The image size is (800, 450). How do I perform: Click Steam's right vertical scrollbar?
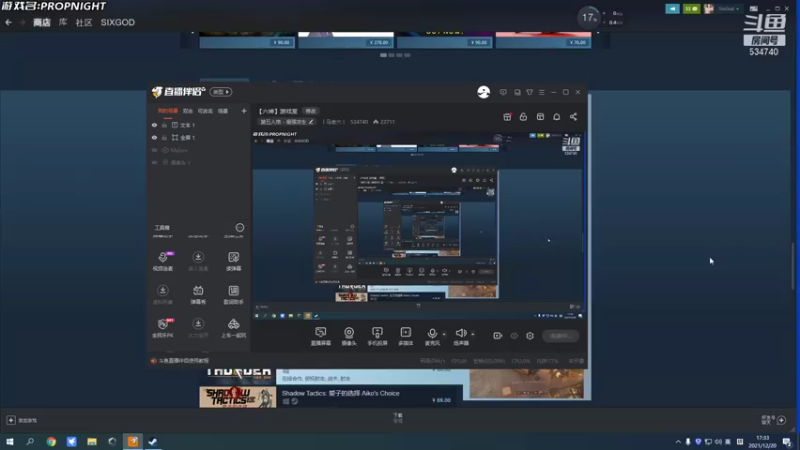coord(793,265)
